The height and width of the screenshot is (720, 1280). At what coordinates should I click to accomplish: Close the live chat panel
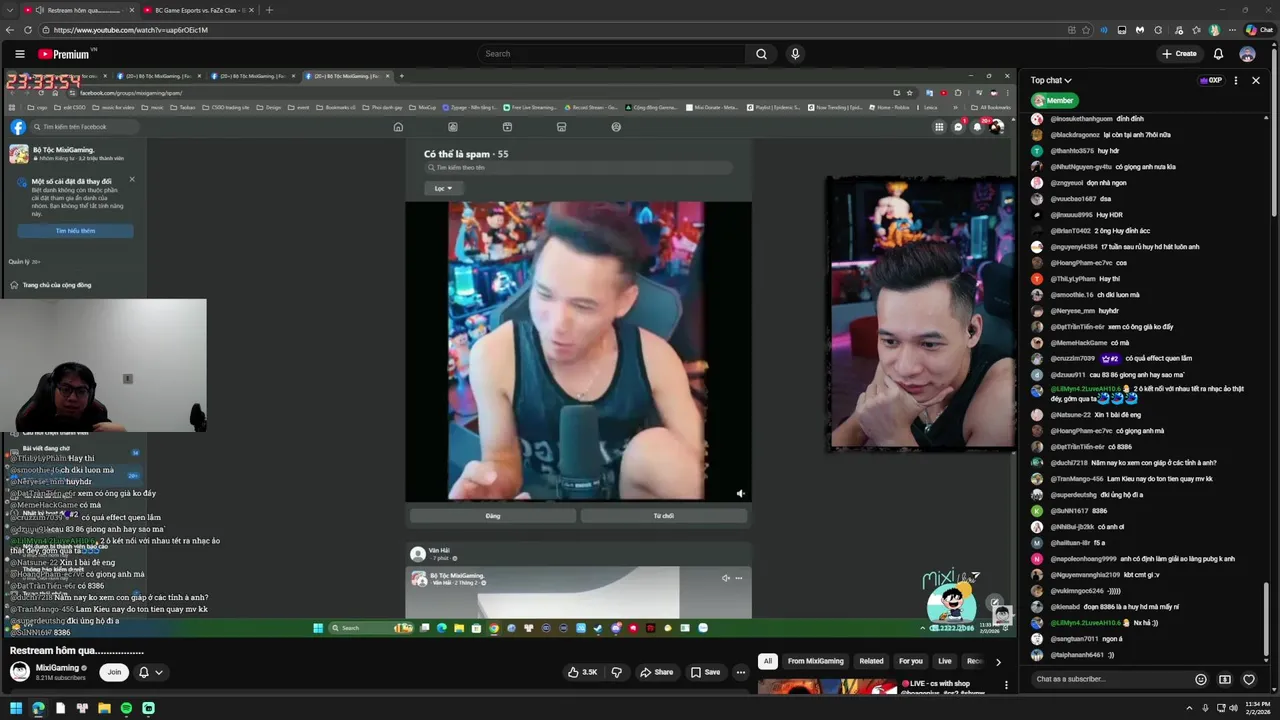[1256, 80]
